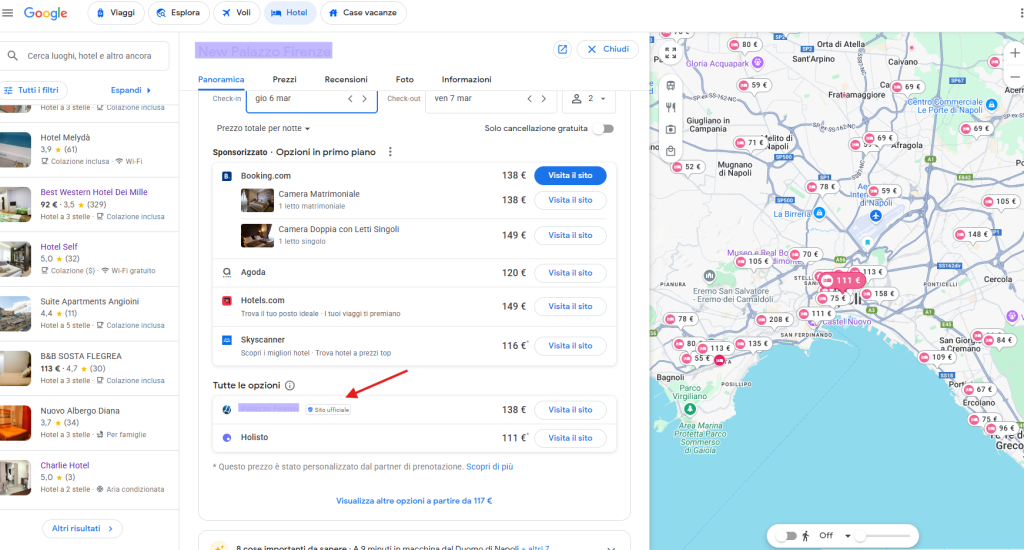Click Booking.com Visita il sito button
1024x550 pixels.
coord(570,176)
